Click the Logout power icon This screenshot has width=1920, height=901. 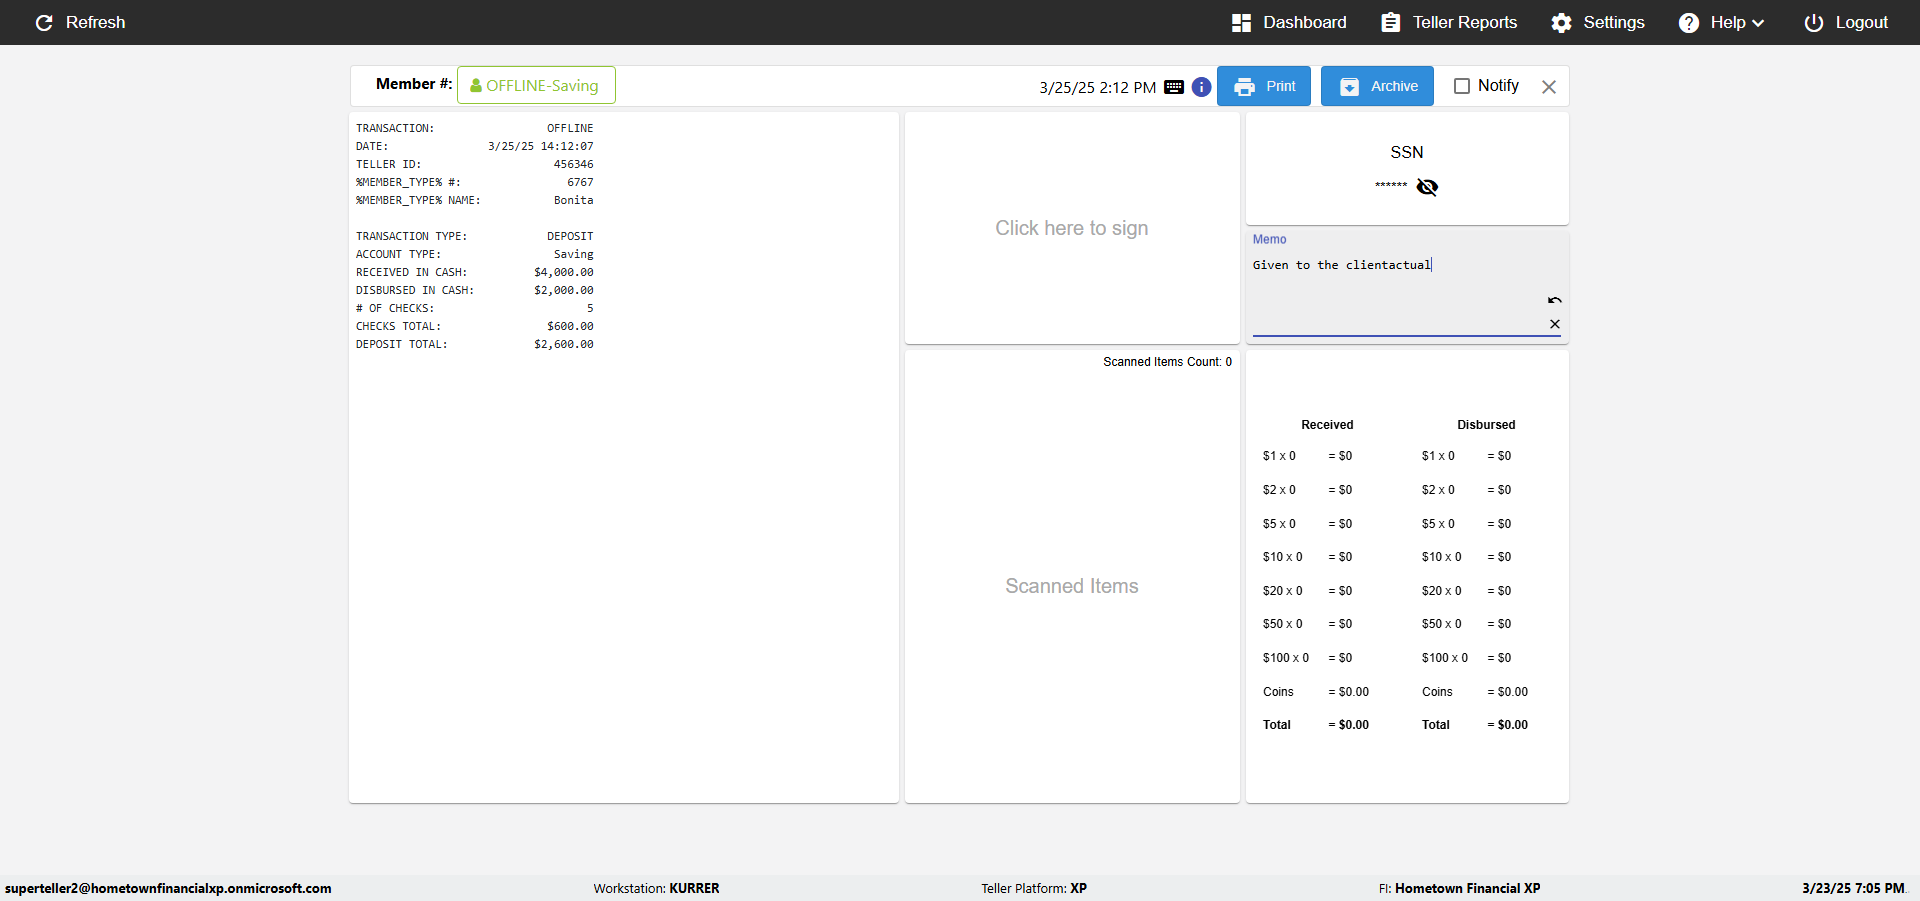point(1813,22)
